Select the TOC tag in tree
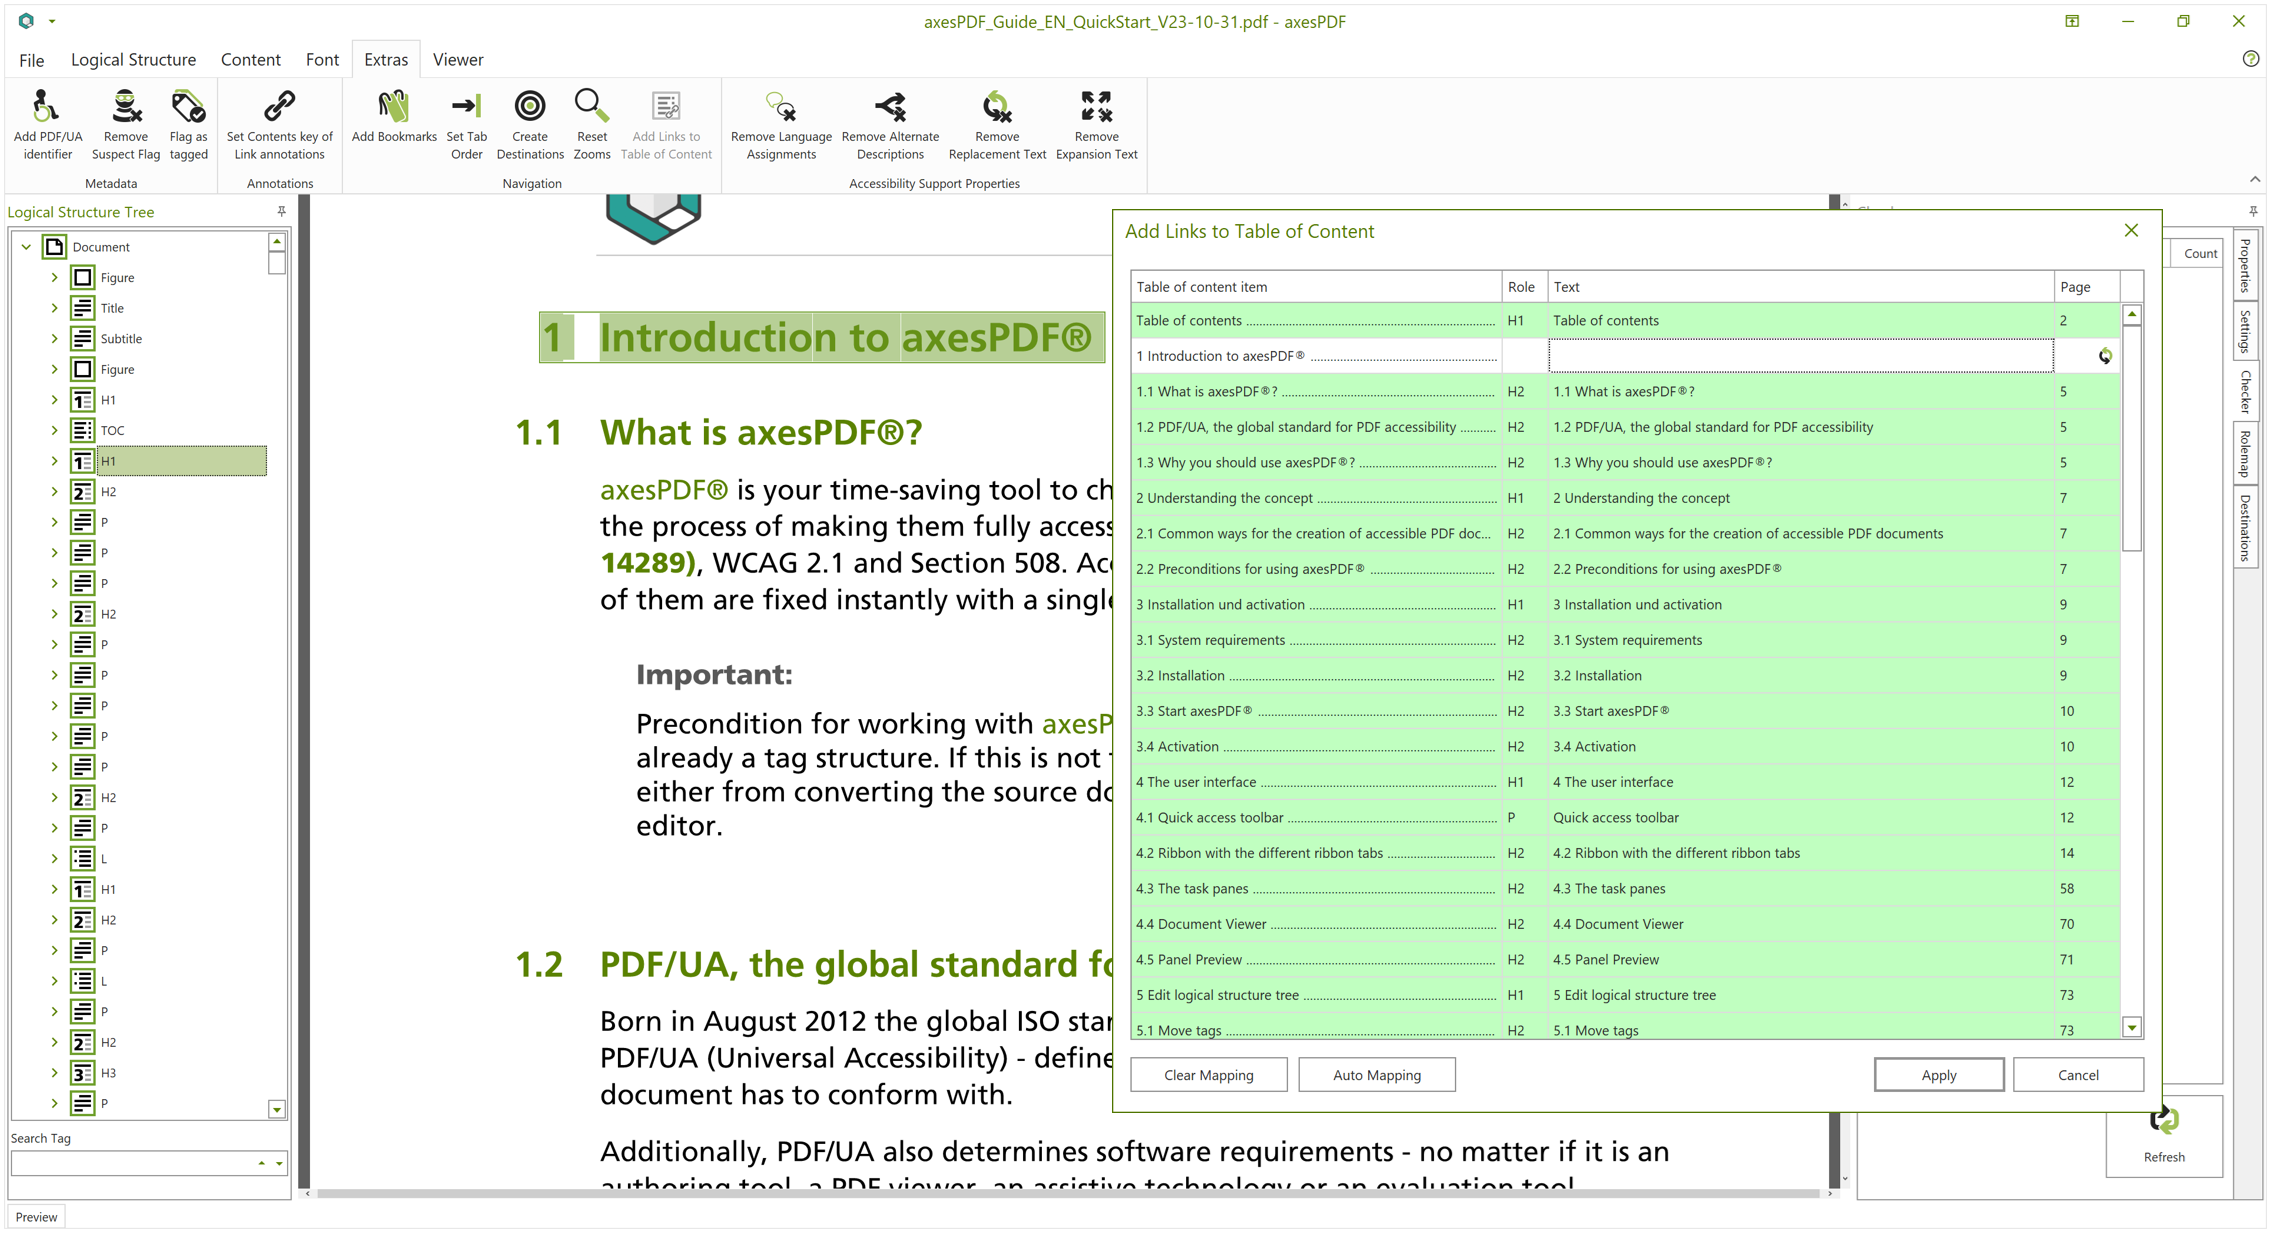The width and height of the screenshot is (2272, 1235). pos(112,431)
